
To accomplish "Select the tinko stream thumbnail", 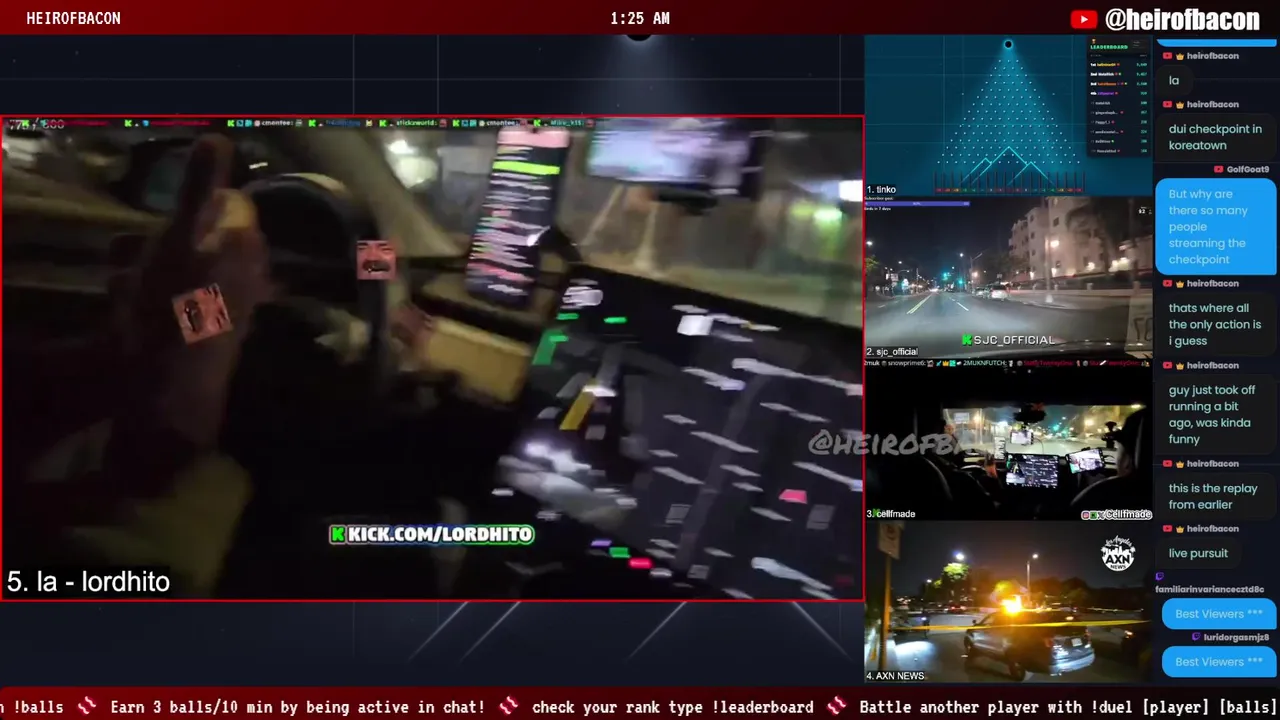I will [x=1008, y=116].
